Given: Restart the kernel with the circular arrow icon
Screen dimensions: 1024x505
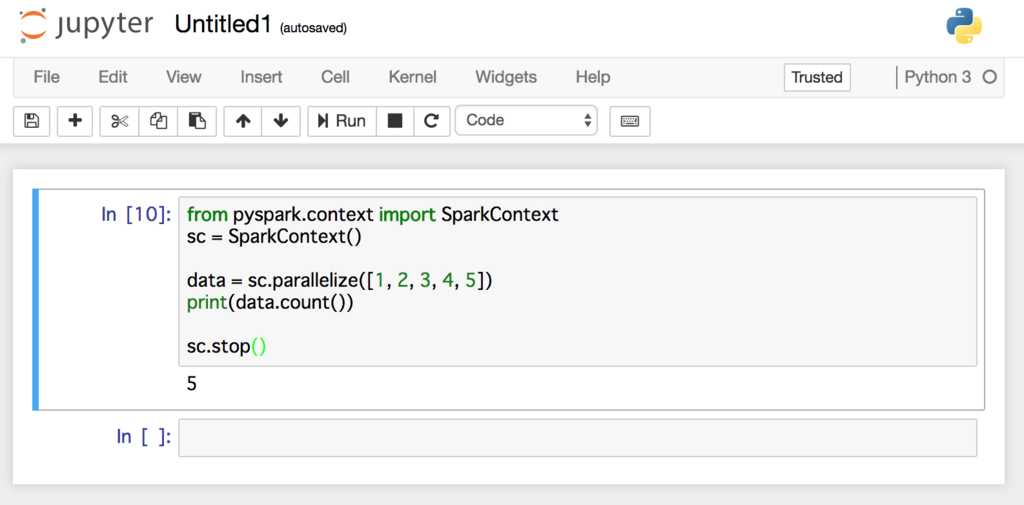Looking at the screenshot, I should [431, 121].
